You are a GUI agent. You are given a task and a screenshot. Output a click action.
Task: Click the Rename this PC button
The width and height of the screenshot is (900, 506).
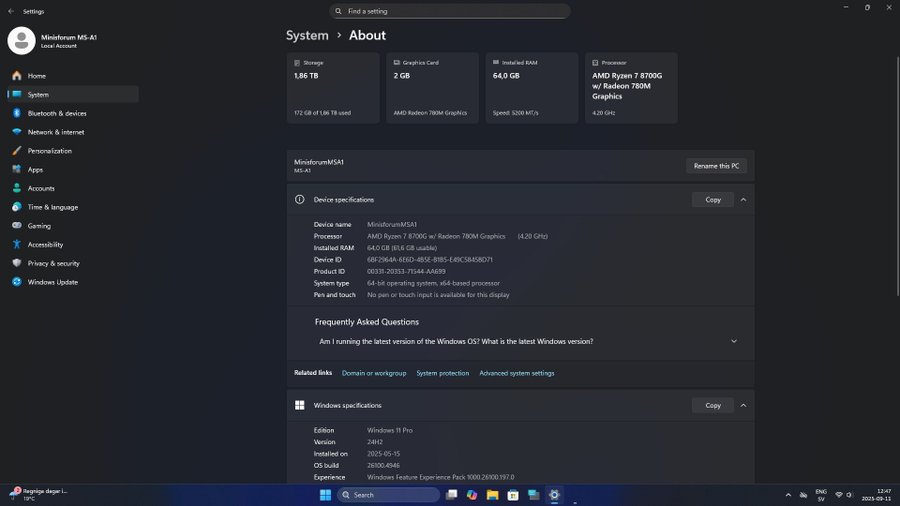(716, 166)
